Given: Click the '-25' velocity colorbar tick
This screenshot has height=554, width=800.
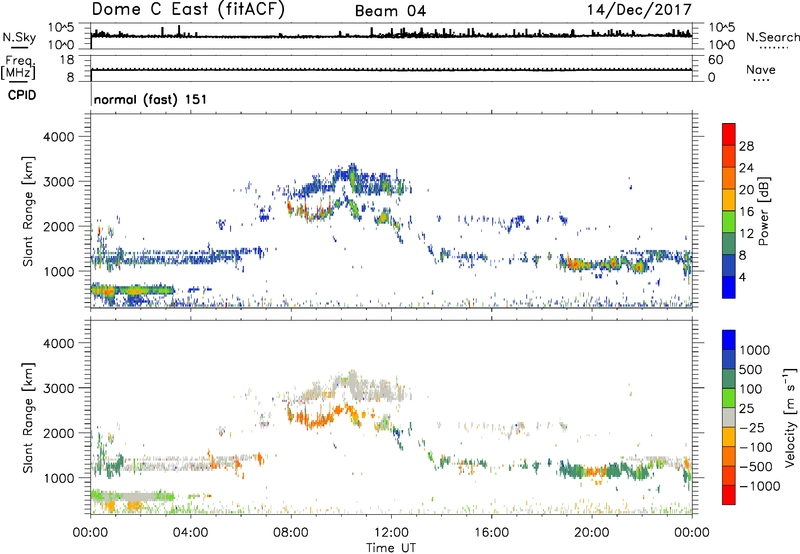Looking at the screenshot, I should pyautogui.click(x=752, y=427).
